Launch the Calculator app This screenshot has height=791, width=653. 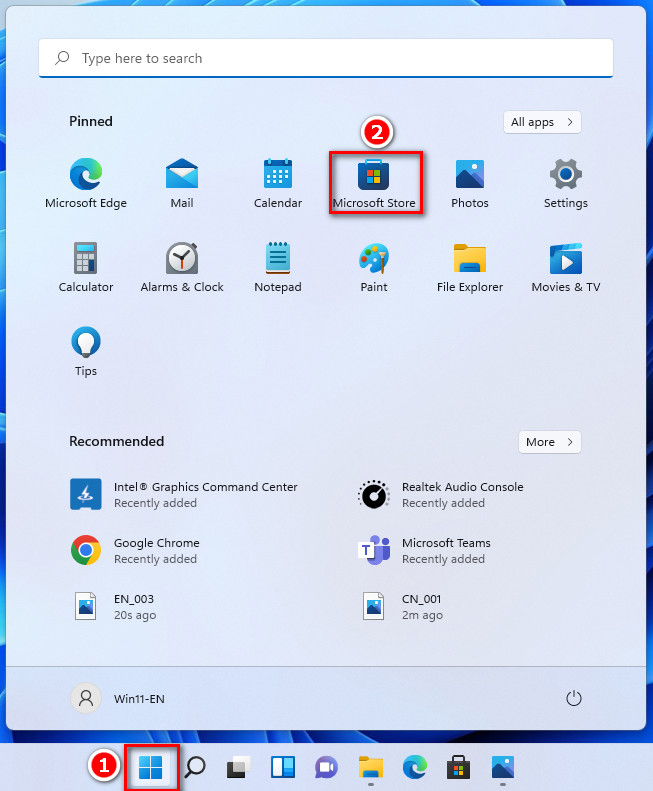(x=86, y=267)
